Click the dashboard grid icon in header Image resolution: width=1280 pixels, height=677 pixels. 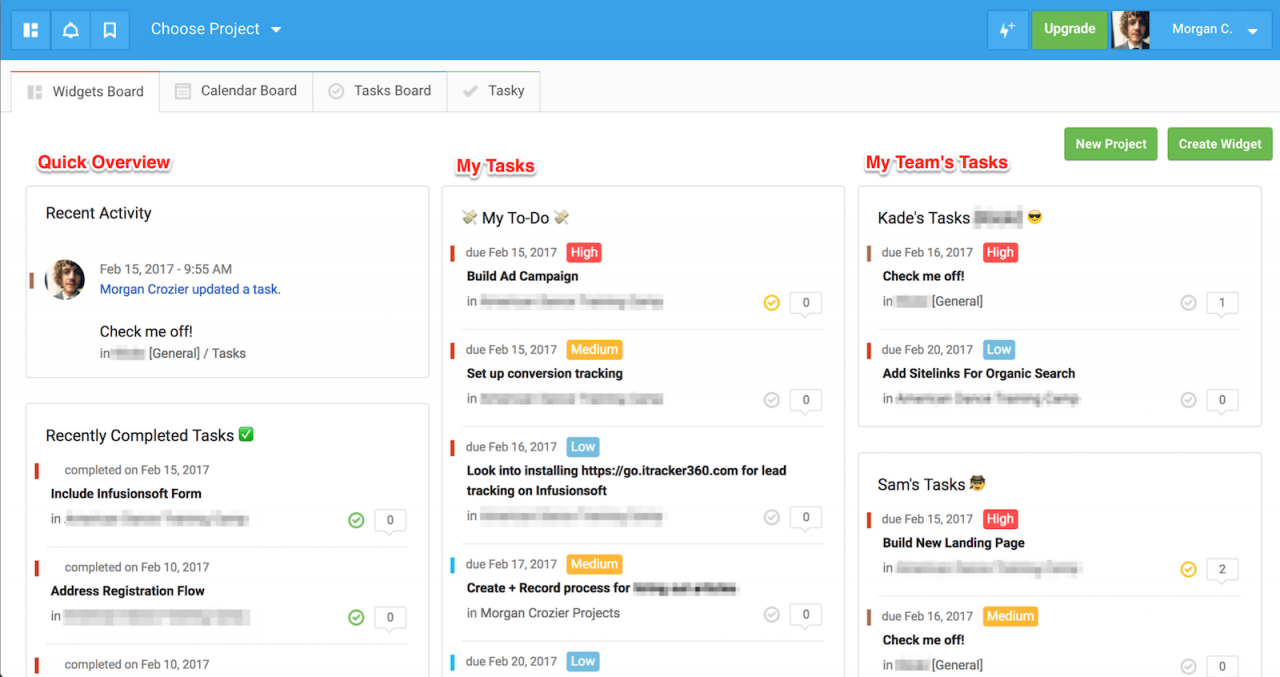[x=31, y=30]
